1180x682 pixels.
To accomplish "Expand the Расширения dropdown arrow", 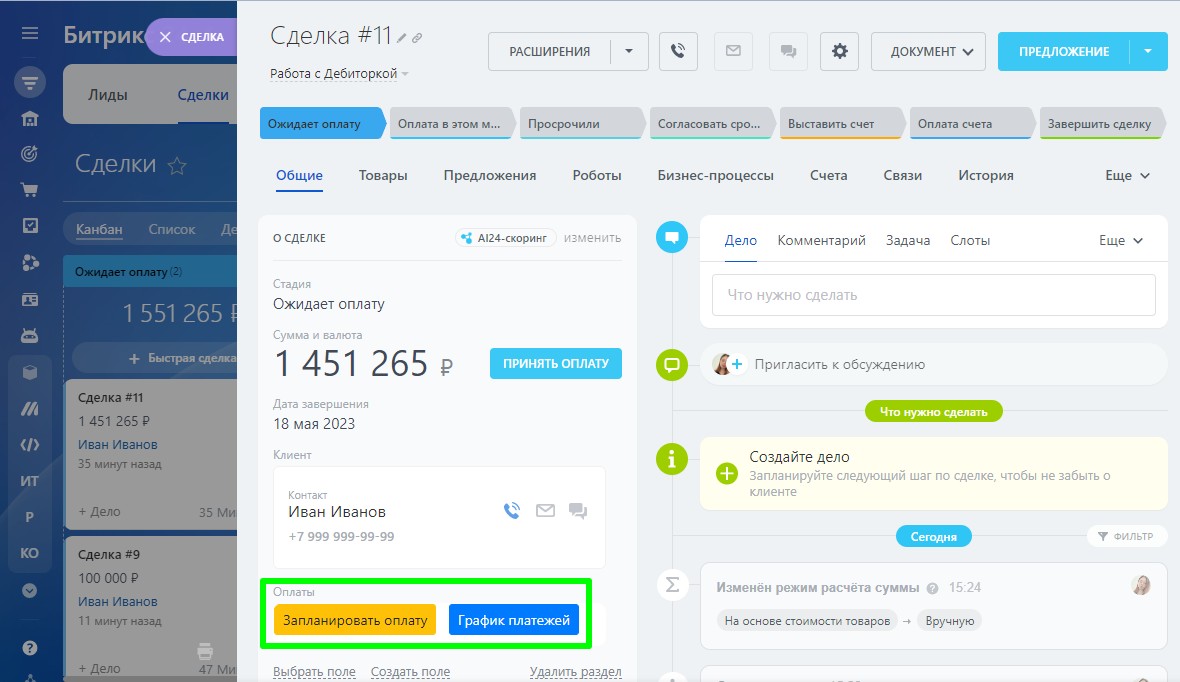I will (x=629, y=52).
